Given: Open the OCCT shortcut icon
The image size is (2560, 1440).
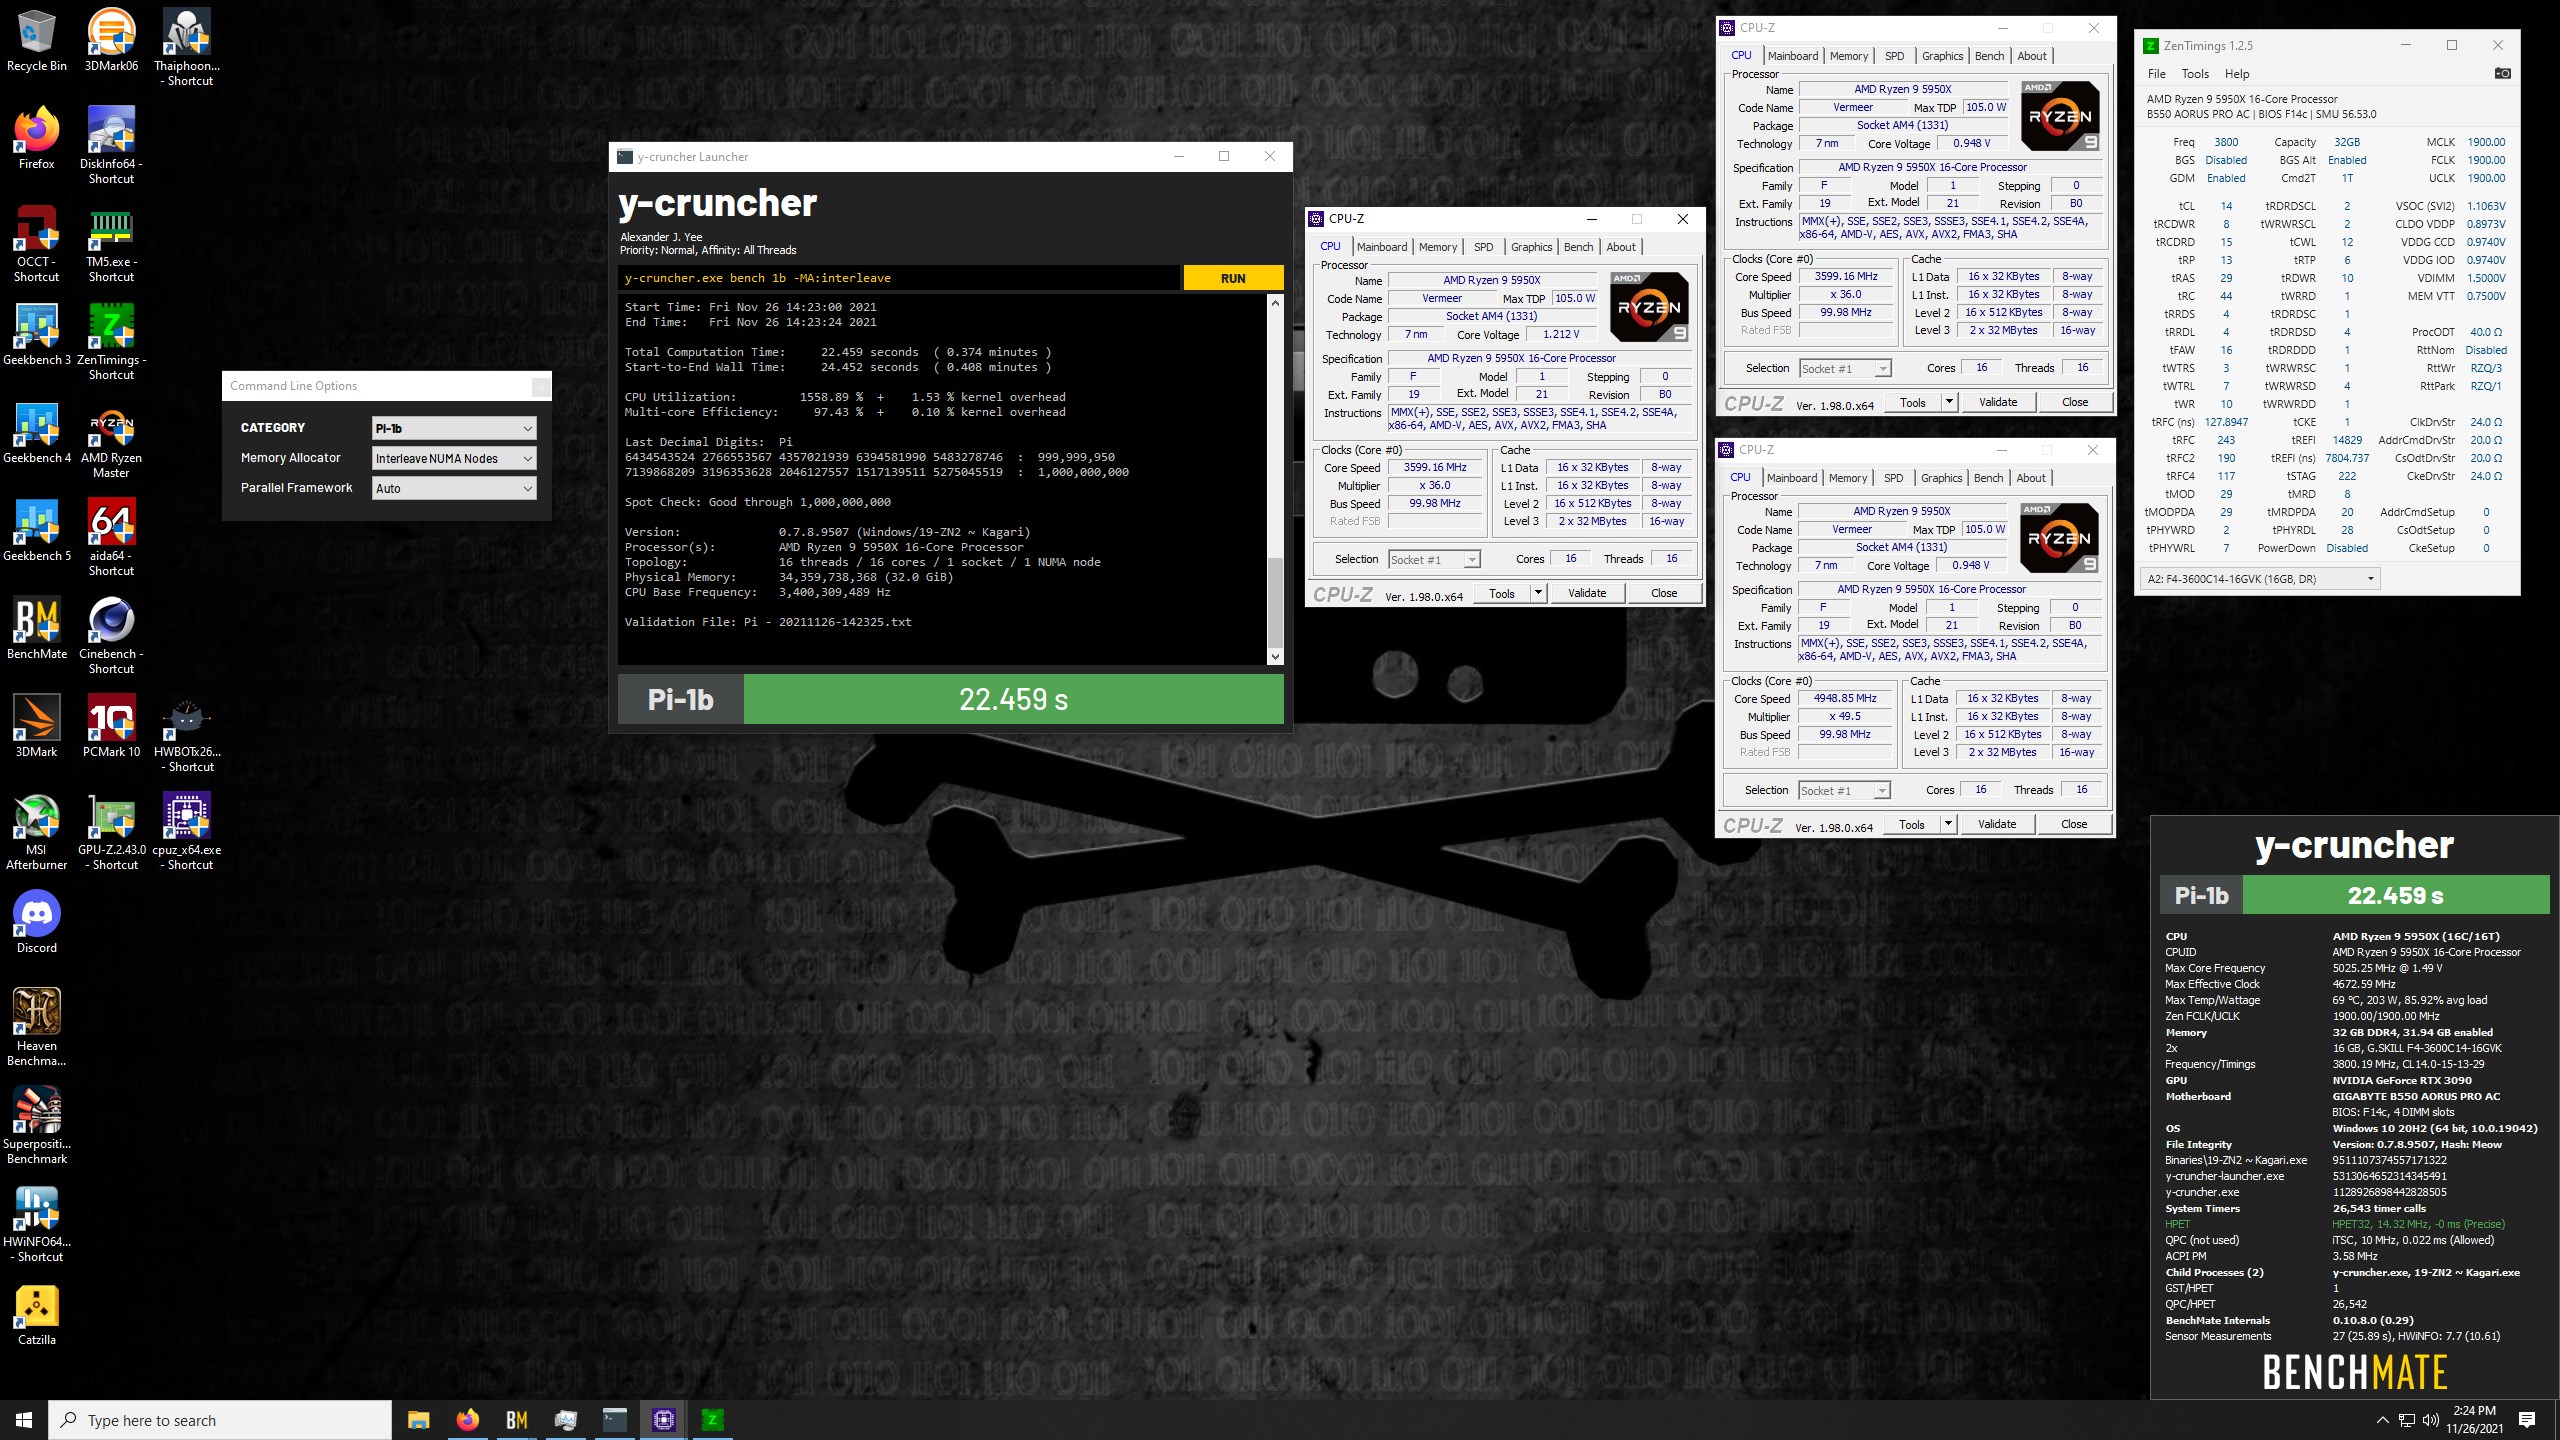Looking at the screenshot, I should tap(37, 243).
